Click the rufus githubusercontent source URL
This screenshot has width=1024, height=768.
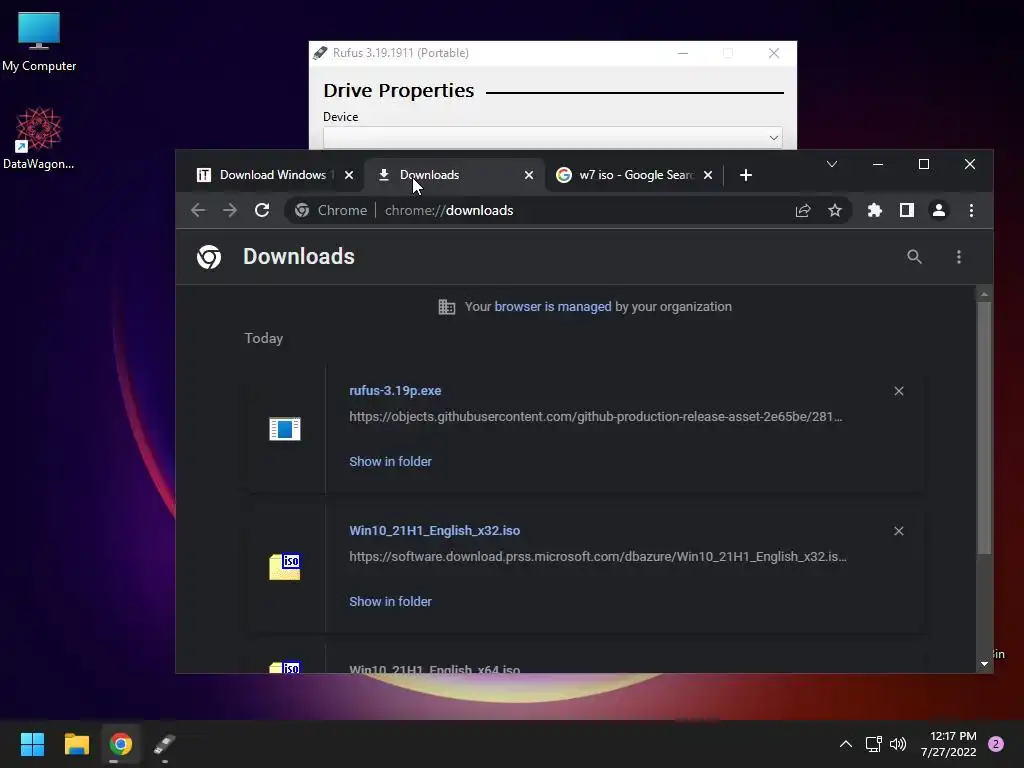(596, 417)
